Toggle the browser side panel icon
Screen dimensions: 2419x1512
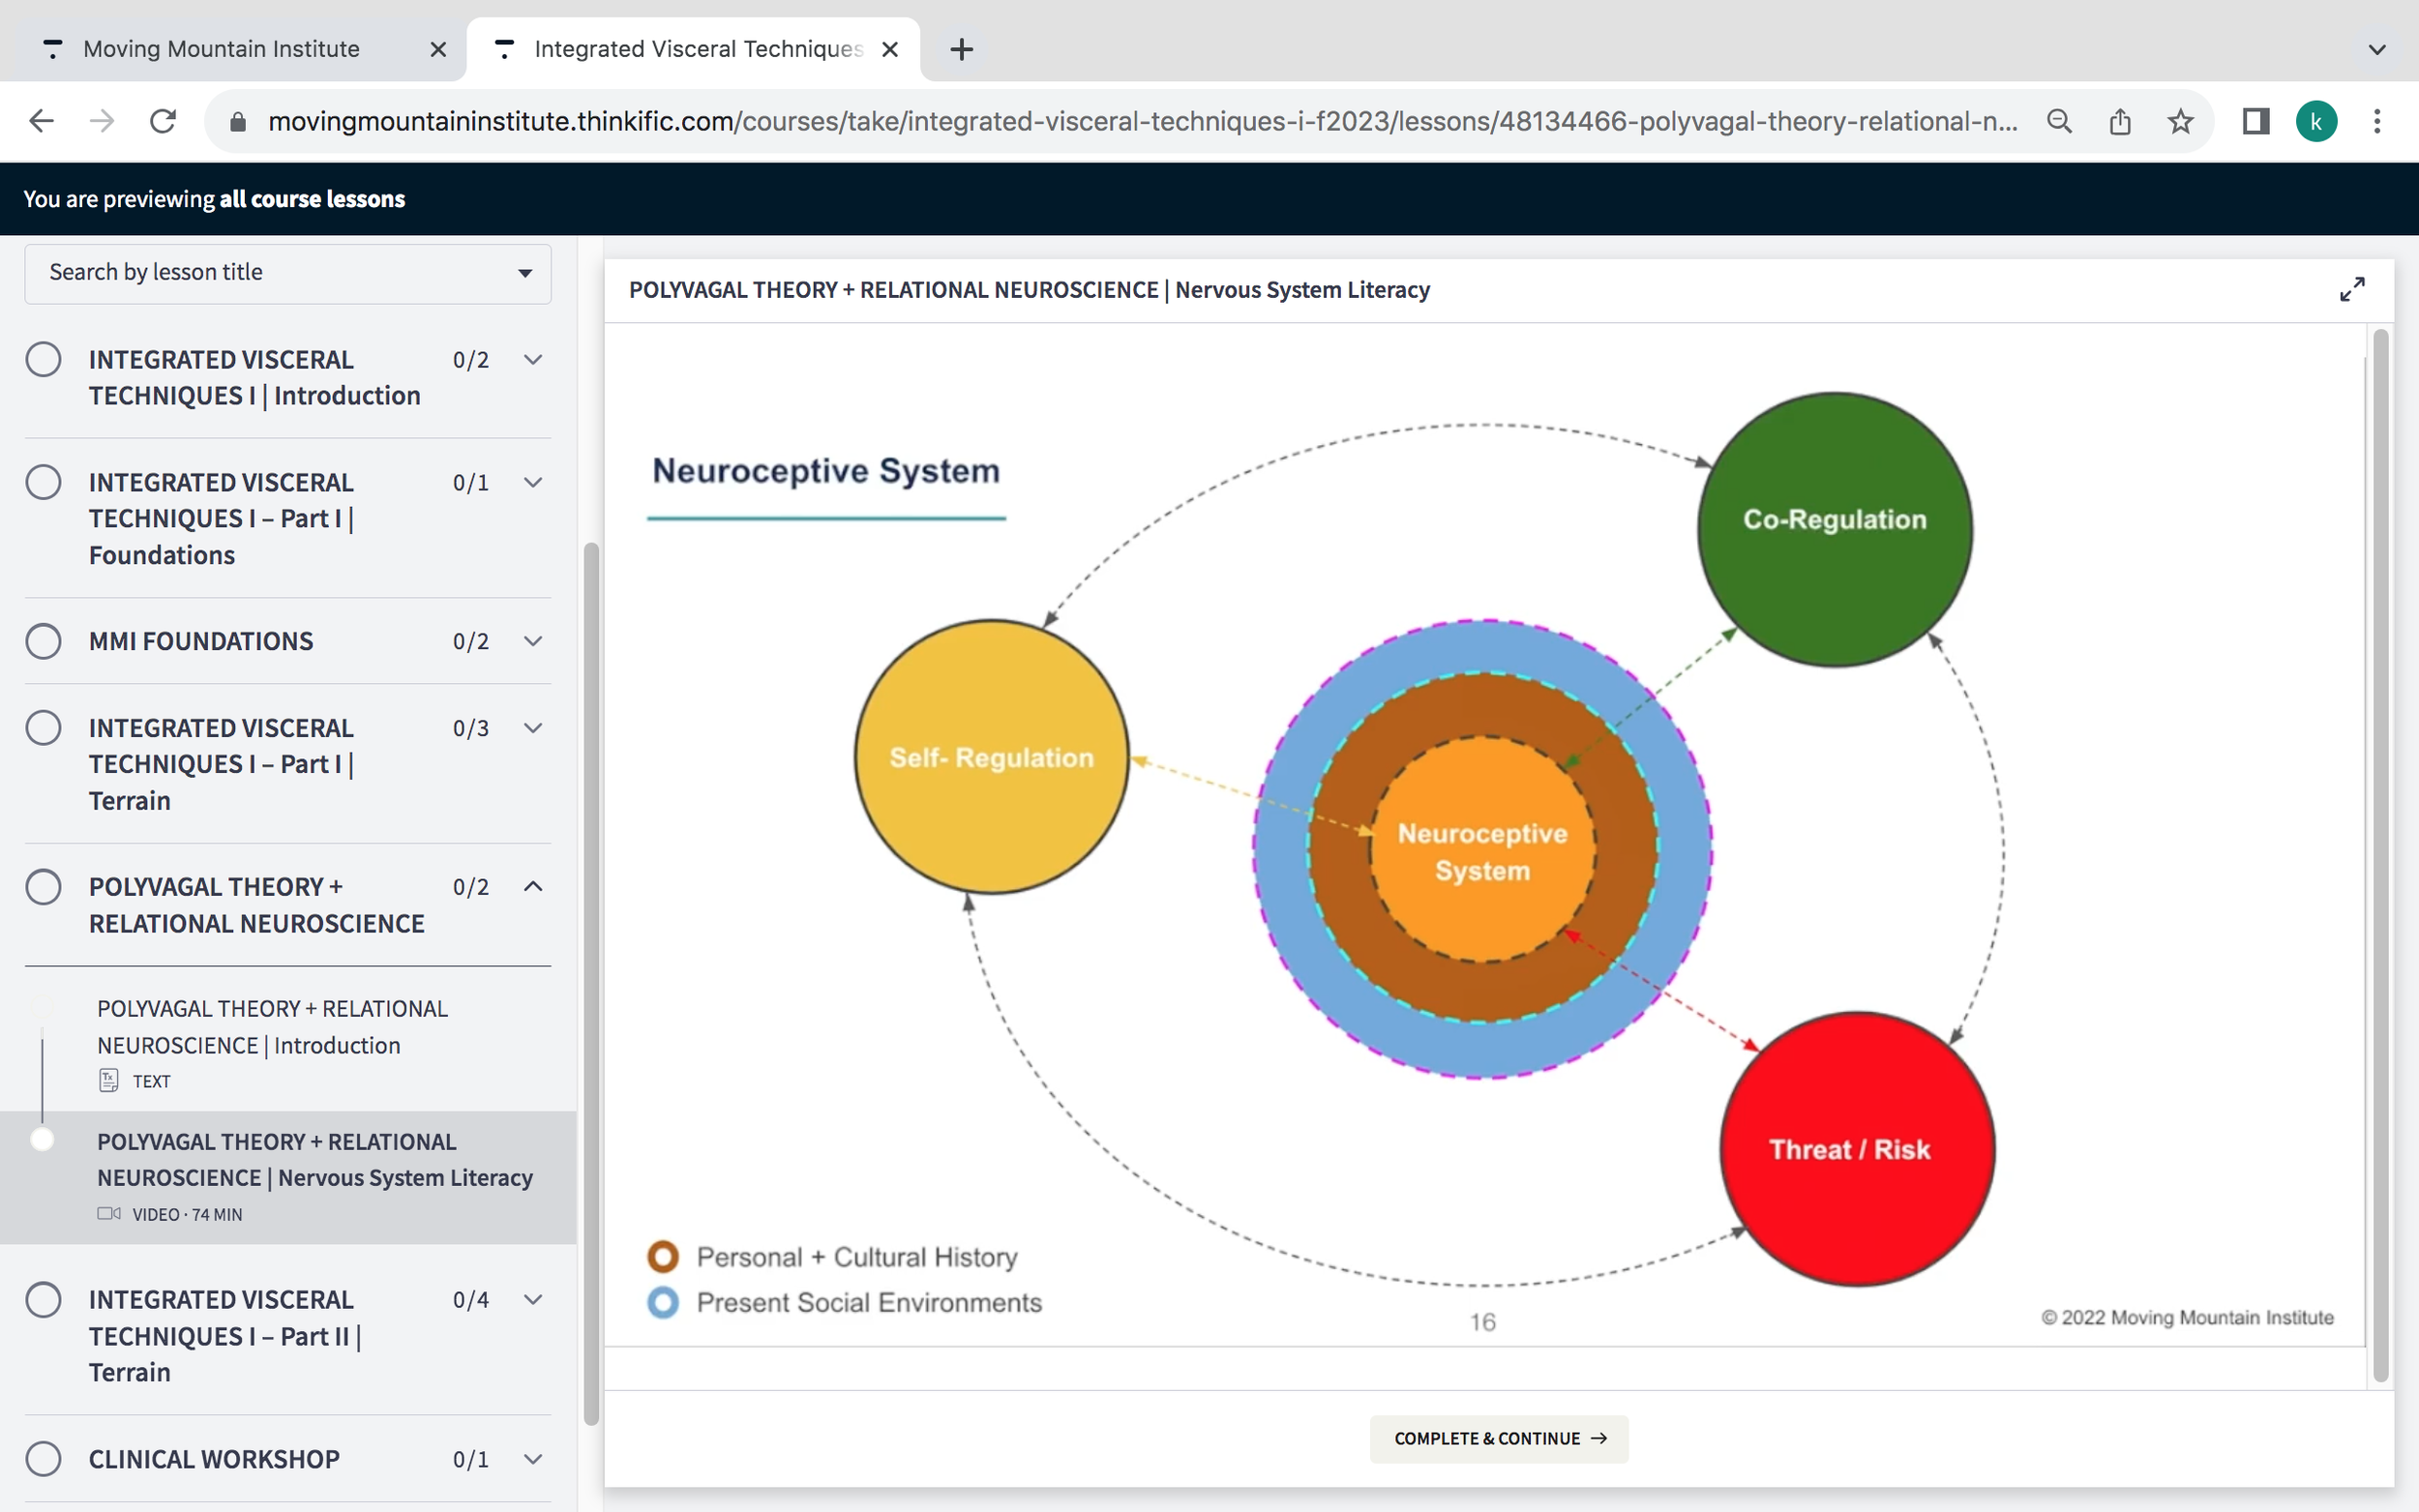pyautogui.click(x=2255, y=122)
